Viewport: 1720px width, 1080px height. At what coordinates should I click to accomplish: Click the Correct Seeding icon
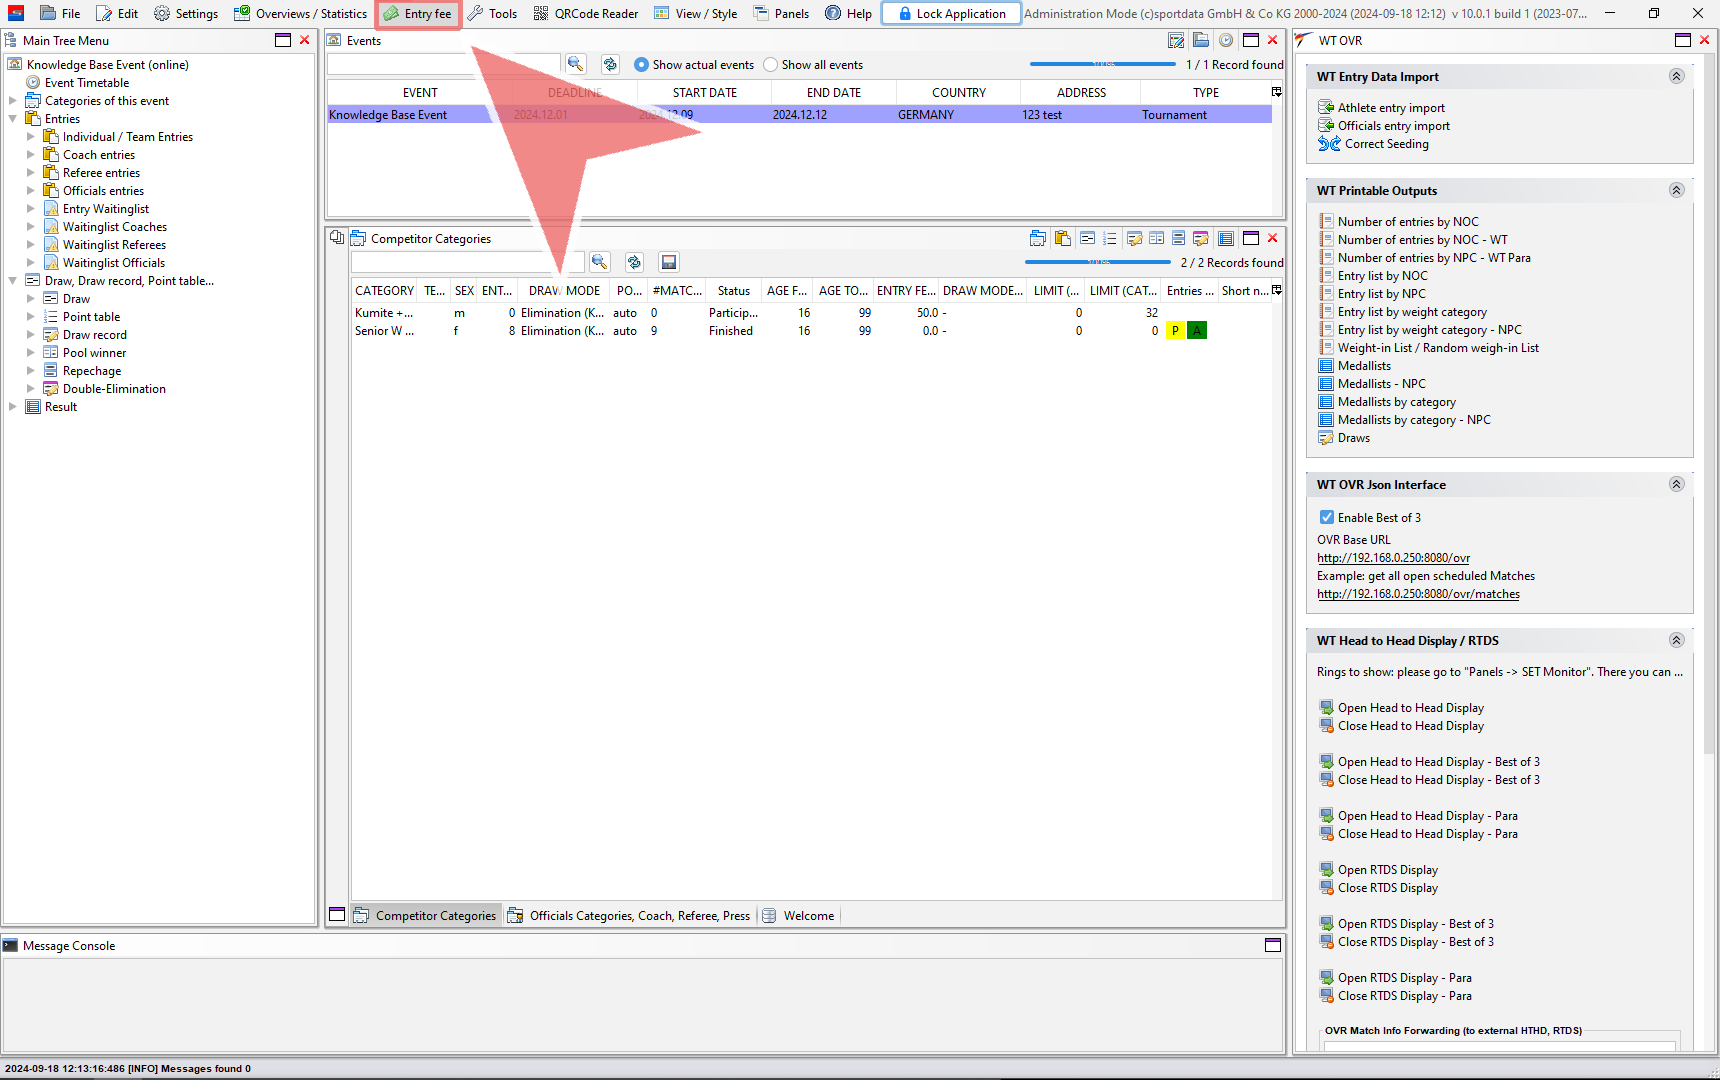coord(1328,144)
